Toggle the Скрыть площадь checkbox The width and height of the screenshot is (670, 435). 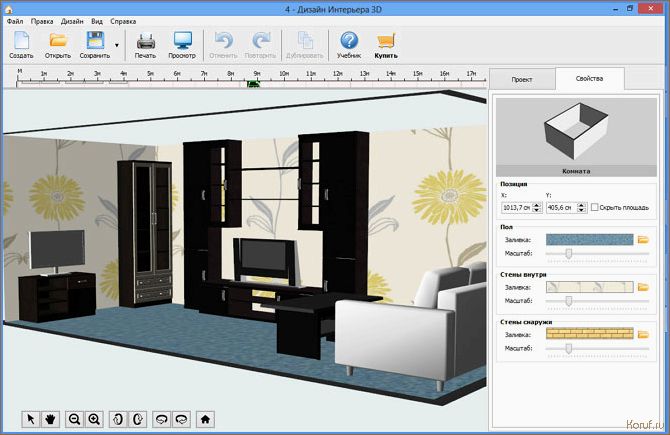pyautogui.click(x=594, y=207)
